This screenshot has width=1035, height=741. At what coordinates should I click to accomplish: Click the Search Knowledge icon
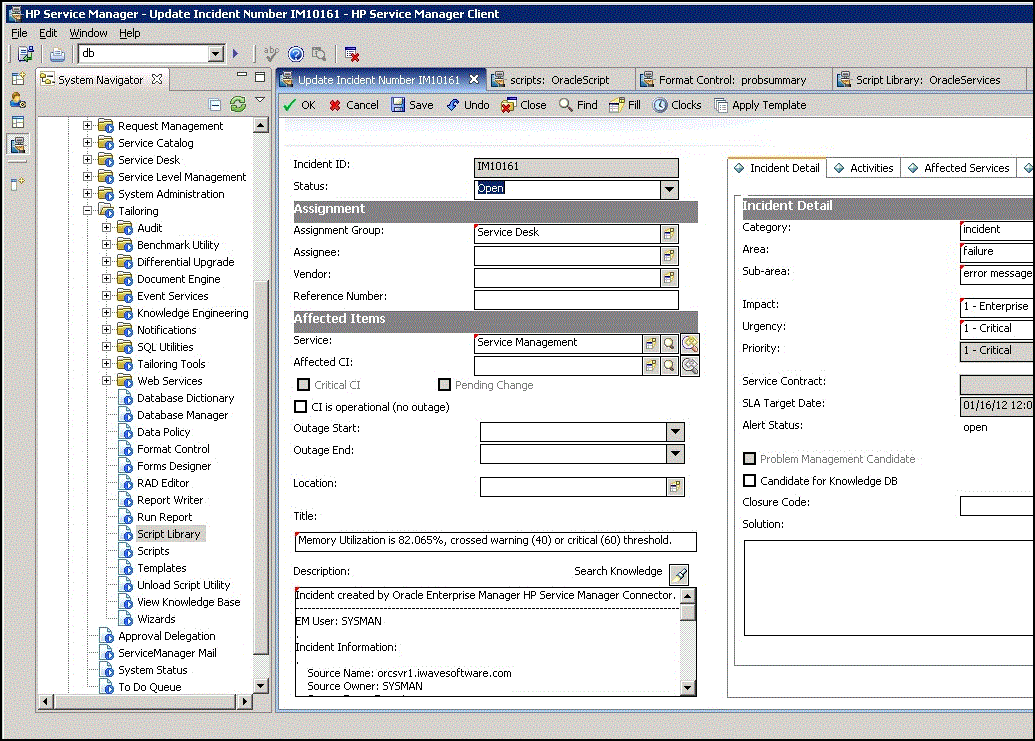(x=679, y=574)
